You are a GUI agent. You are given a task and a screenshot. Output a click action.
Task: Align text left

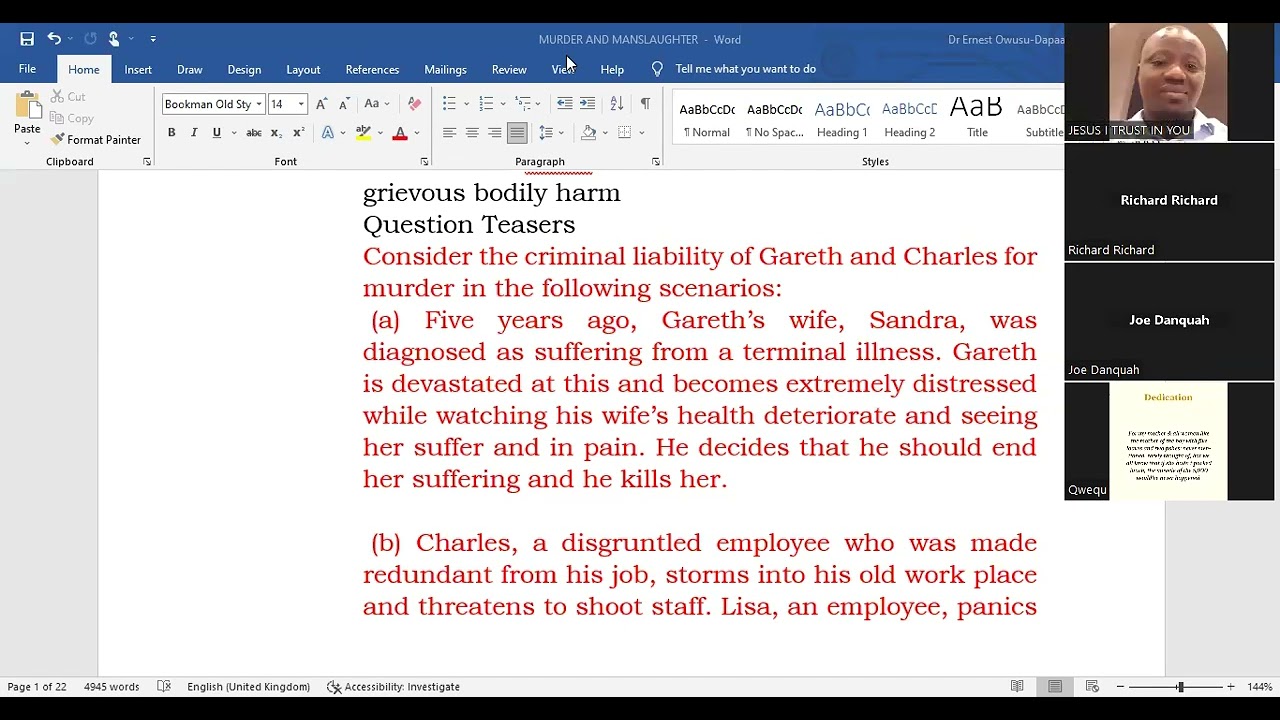tap(449, 133)
